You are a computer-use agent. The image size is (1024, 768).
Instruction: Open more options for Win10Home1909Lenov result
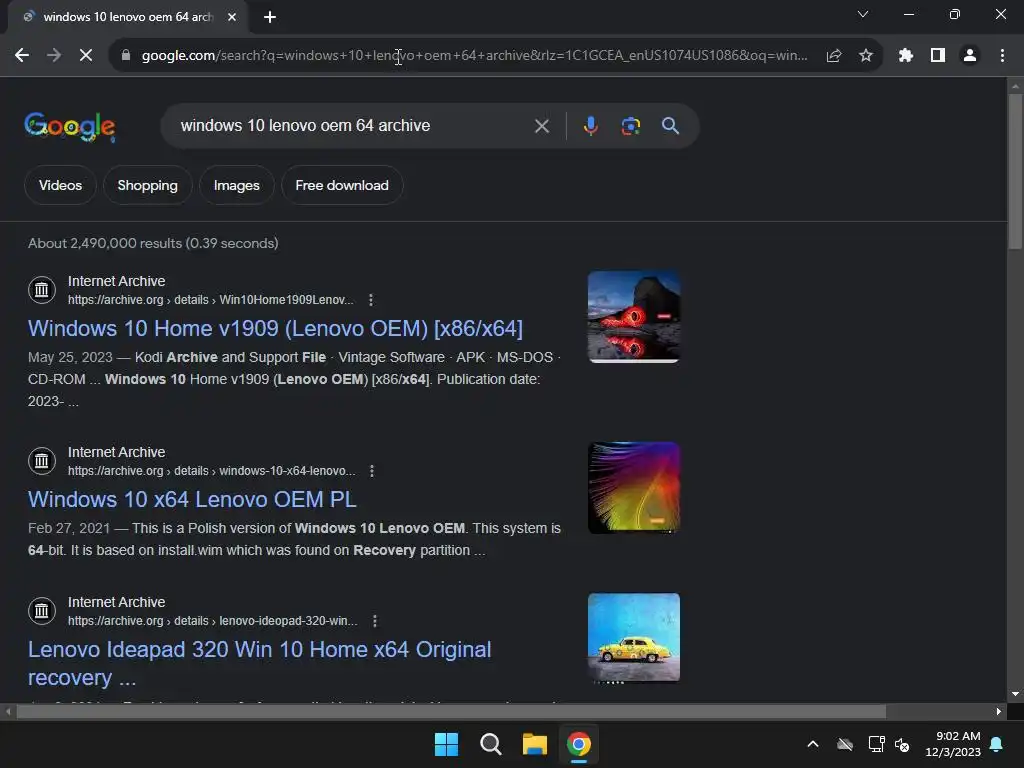point(371,300)
